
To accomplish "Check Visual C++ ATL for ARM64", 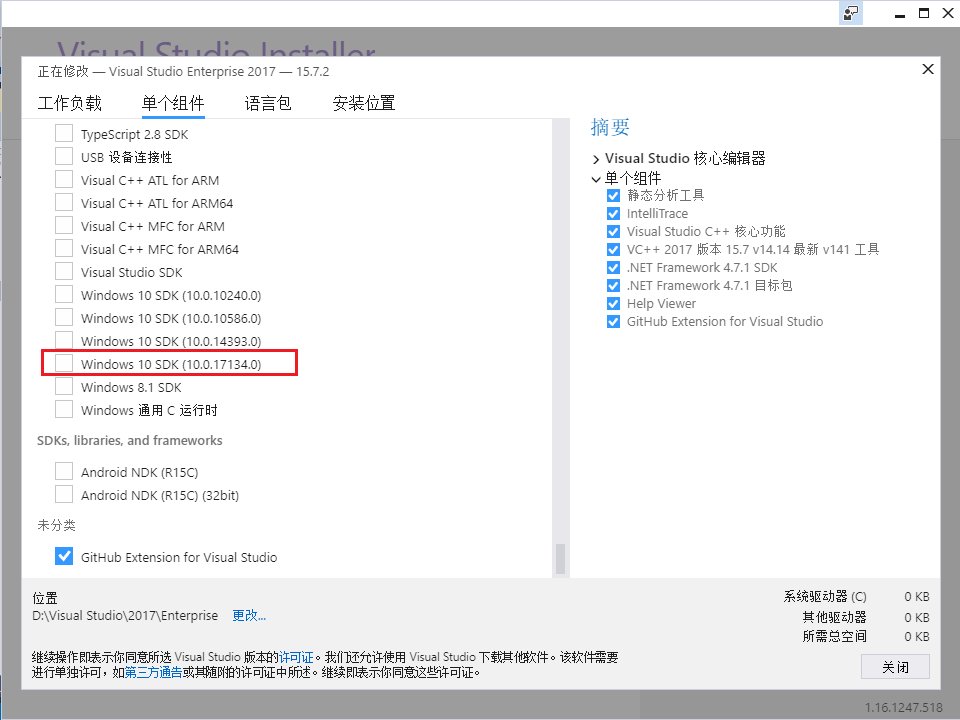I will point(64,202).
